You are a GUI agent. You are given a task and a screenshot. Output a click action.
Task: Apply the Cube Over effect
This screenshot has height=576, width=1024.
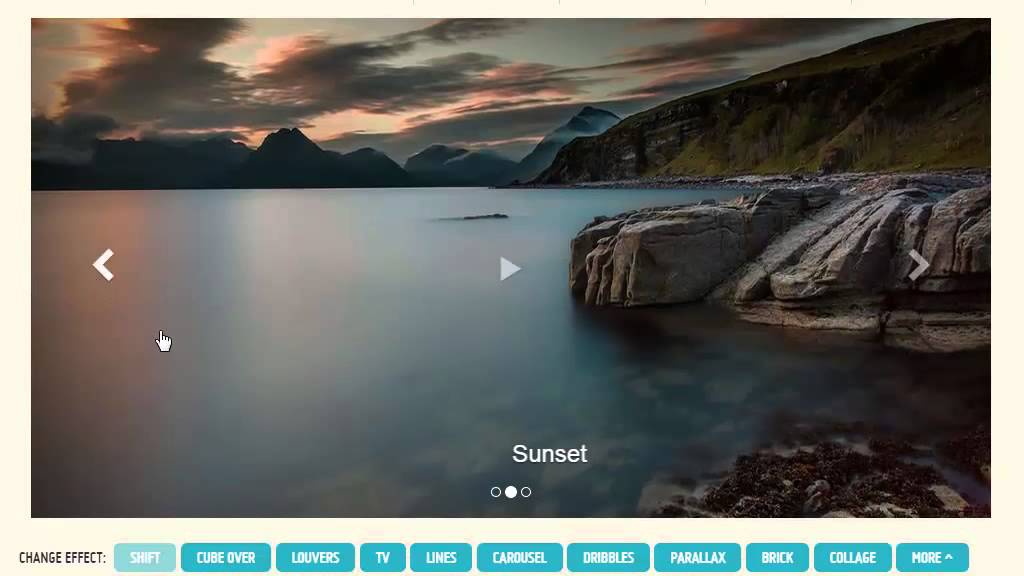[x=226, y=558]
